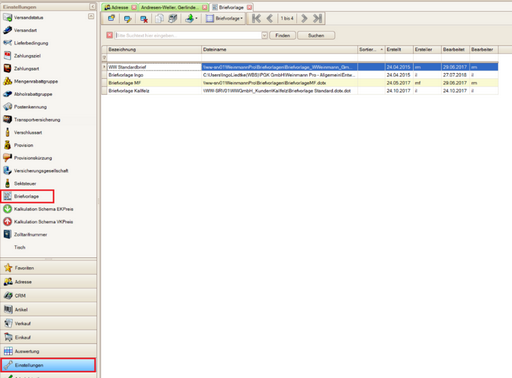Click the edit record toolbar icon
512x378 pixels.
(127, 19)
